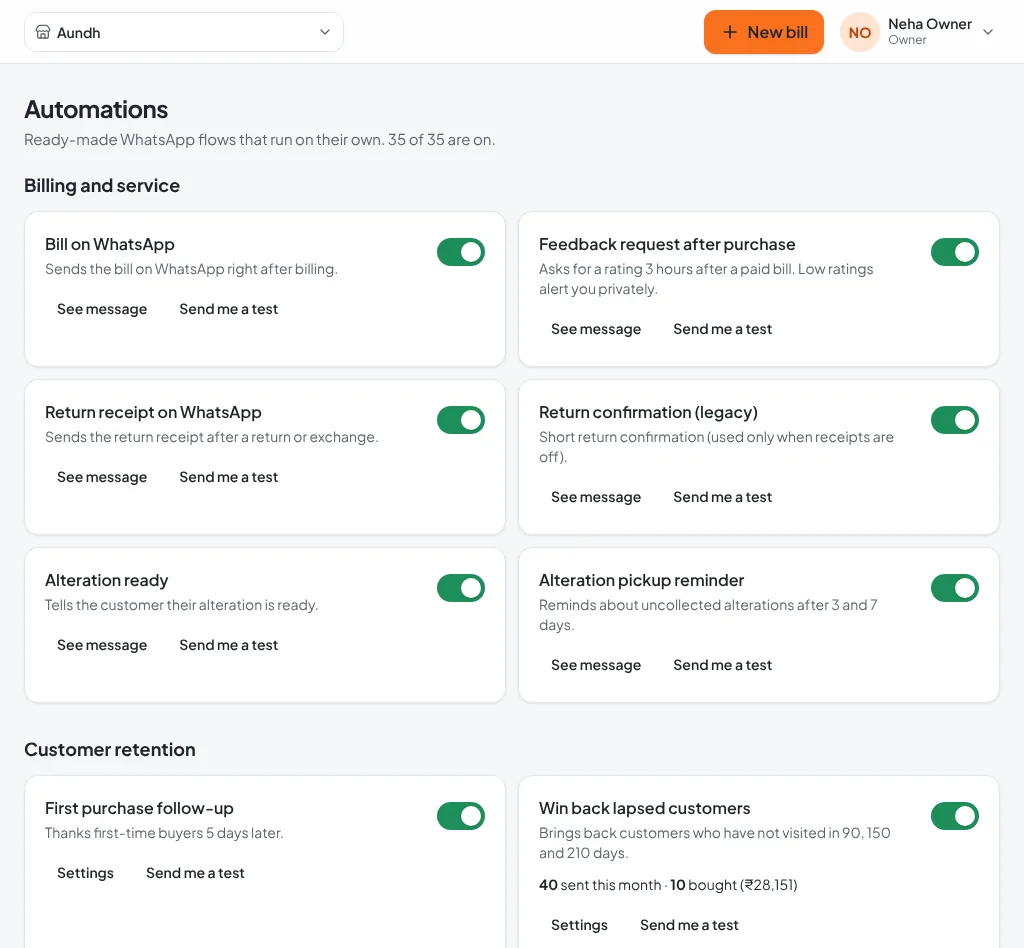This screenshot has width=1024, height=948.
Task: View Alteration pickup reminder message
Action: (596, 665)
